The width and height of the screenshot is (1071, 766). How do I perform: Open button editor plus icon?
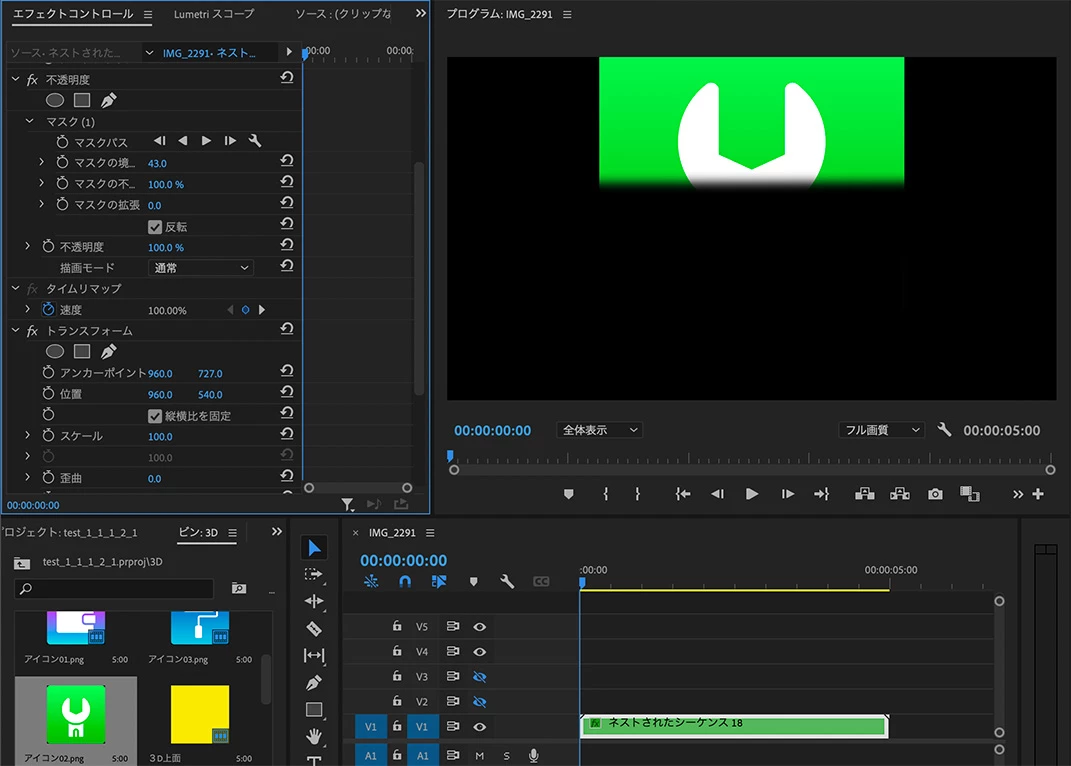[1038, 493]
